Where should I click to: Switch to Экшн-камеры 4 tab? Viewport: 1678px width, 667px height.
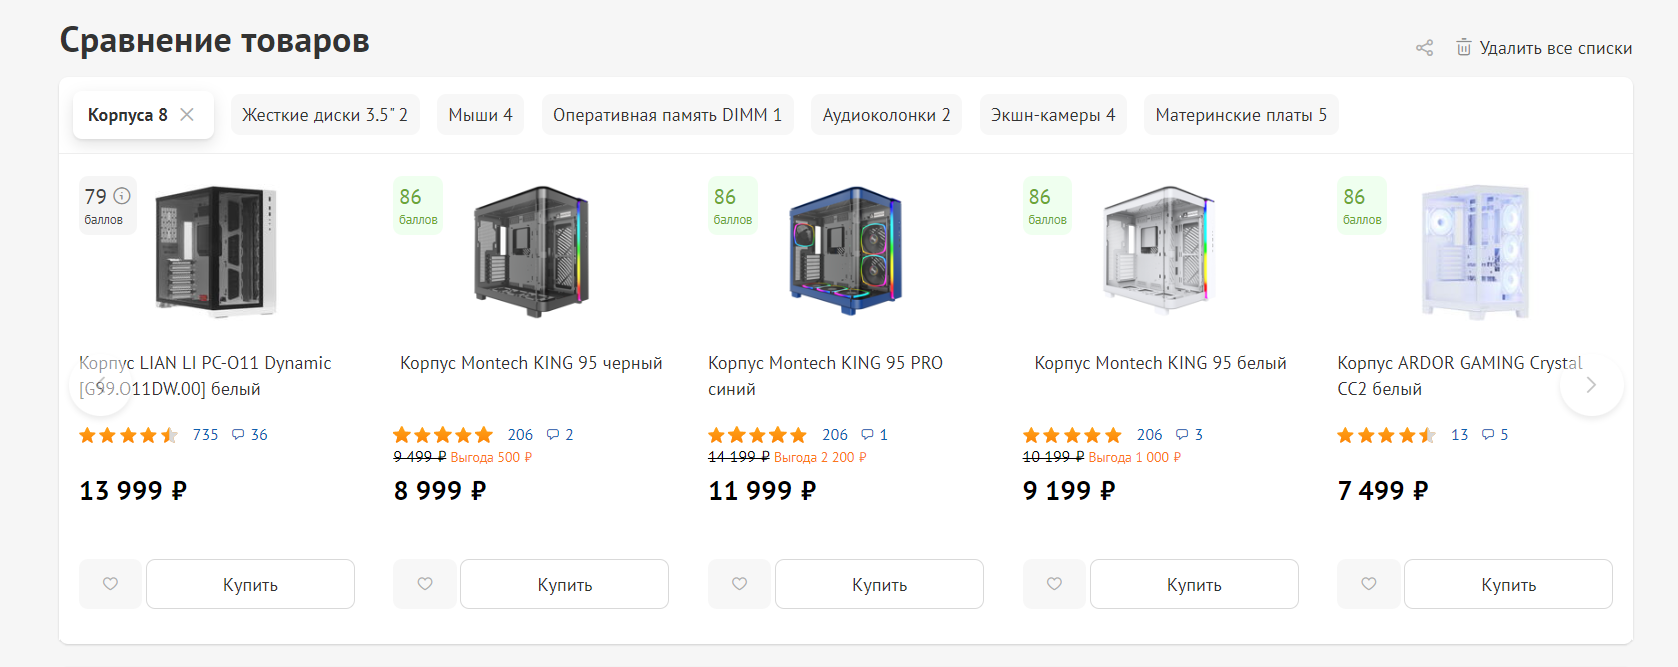pos(1053,115)
